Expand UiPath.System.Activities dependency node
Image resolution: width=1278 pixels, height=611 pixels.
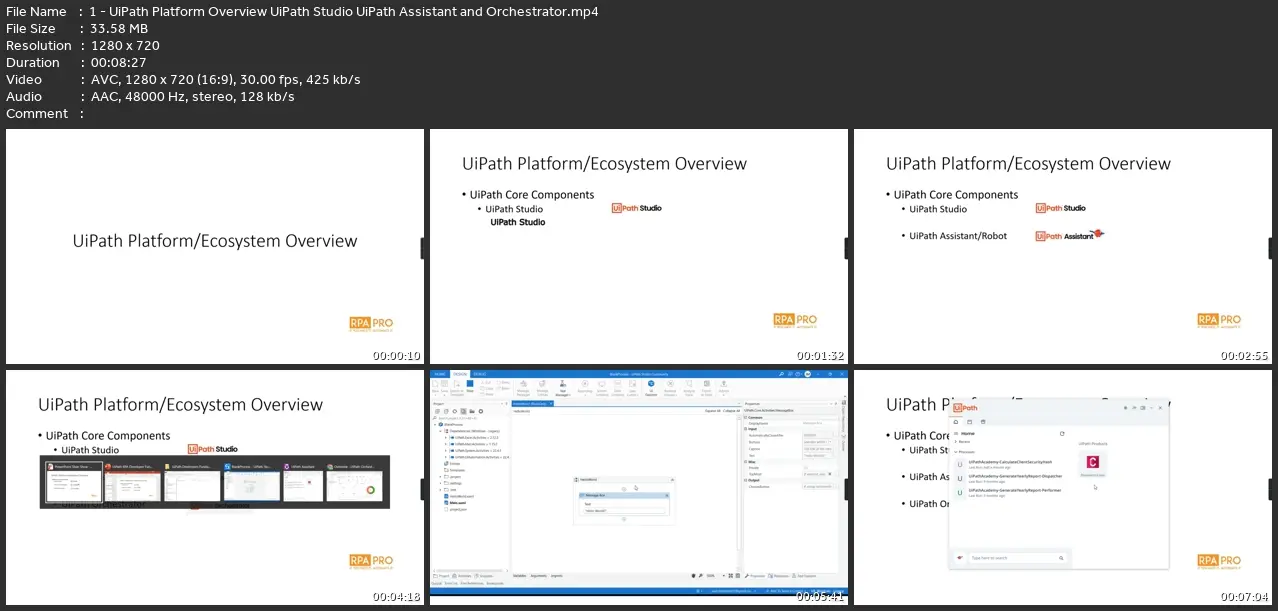tap(446, 450)
